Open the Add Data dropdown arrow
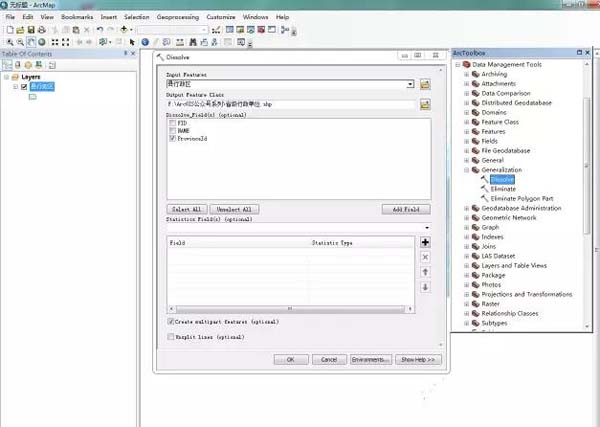Viewport: 600px width, 427px height. click(131, 29)
